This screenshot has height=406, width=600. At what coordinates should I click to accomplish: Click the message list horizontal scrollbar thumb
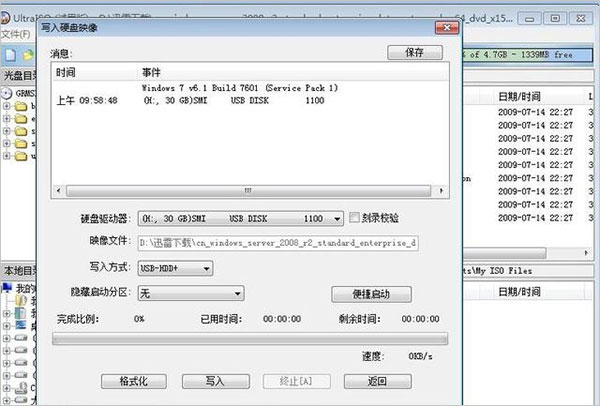pyautogui.click(x=248, y=191)
